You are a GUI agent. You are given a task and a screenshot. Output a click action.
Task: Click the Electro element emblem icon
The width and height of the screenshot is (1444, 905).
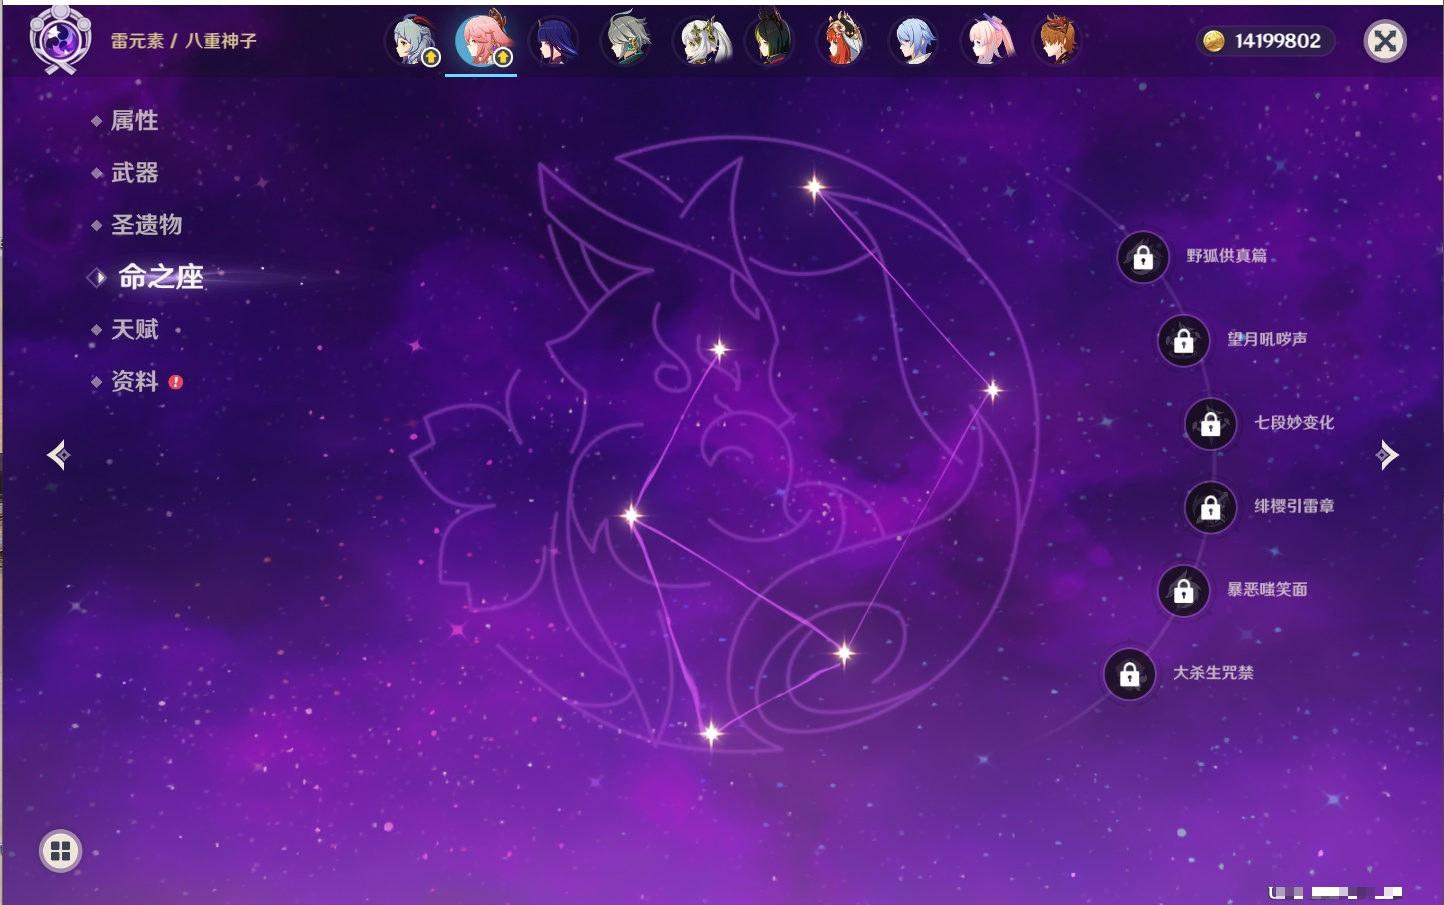(60, 40)
